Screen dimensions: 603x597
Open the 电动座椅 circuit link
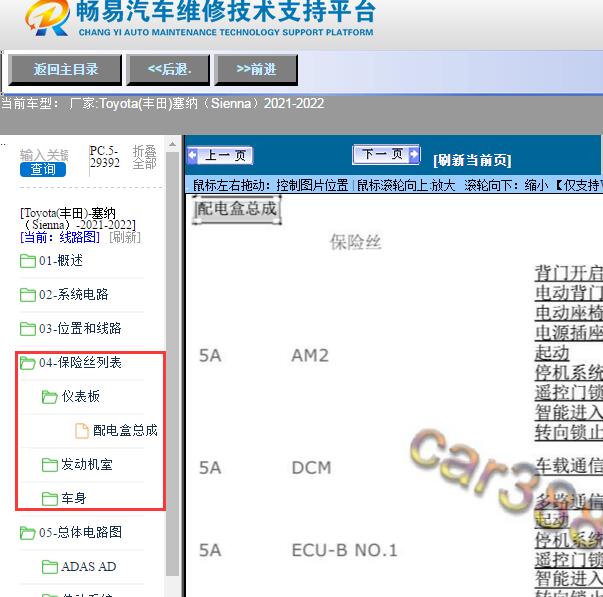point(569,313)
